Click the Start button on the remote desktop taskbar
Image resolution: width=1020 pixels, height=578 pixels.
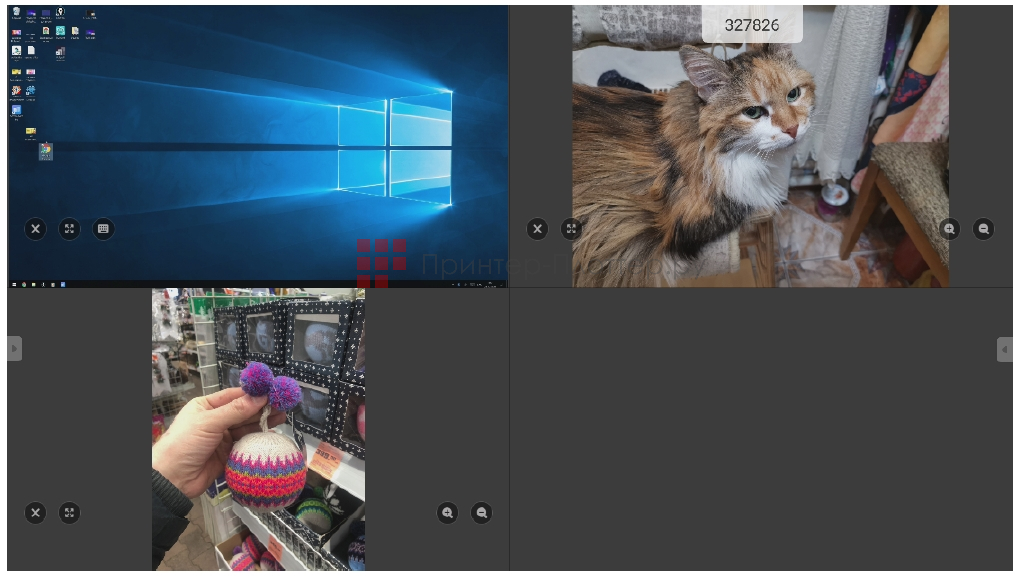(x=14, y=285)
